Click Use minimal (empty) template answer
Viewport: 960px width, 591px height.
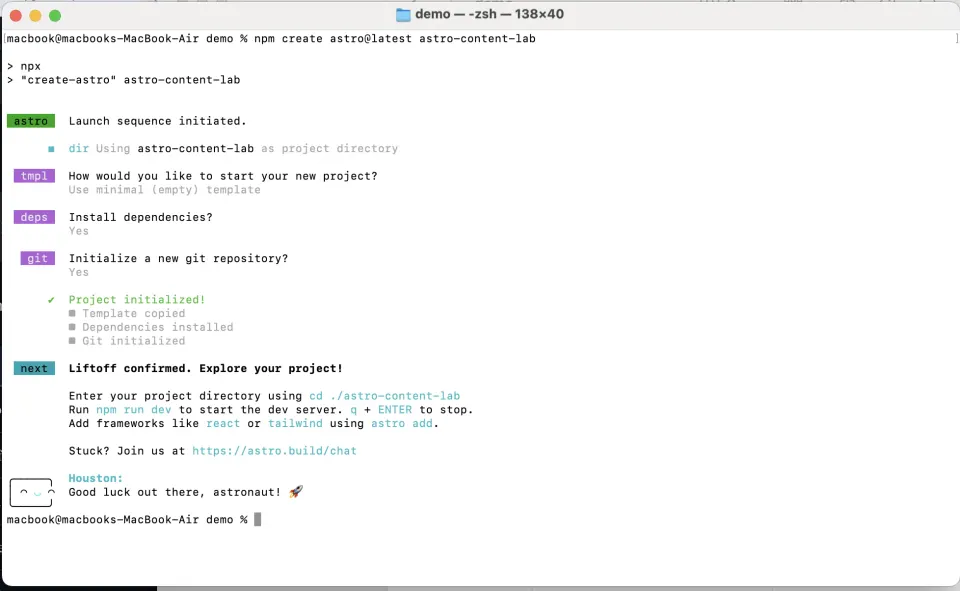point(165,190)
